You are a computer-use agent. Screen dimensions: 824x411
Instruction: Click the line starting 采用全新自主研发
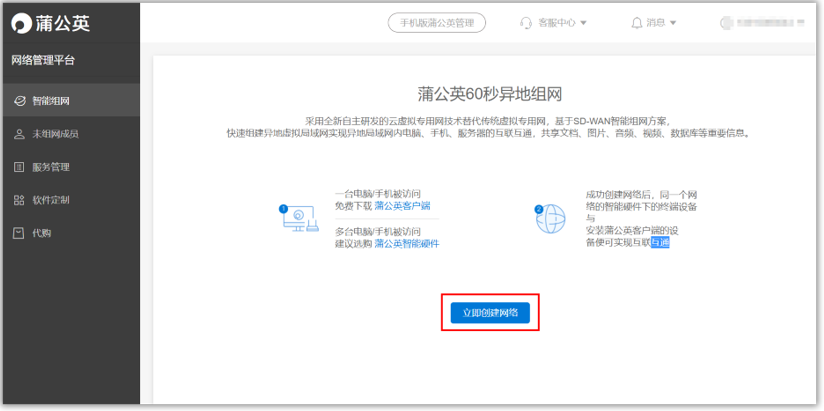click(489, 121)
